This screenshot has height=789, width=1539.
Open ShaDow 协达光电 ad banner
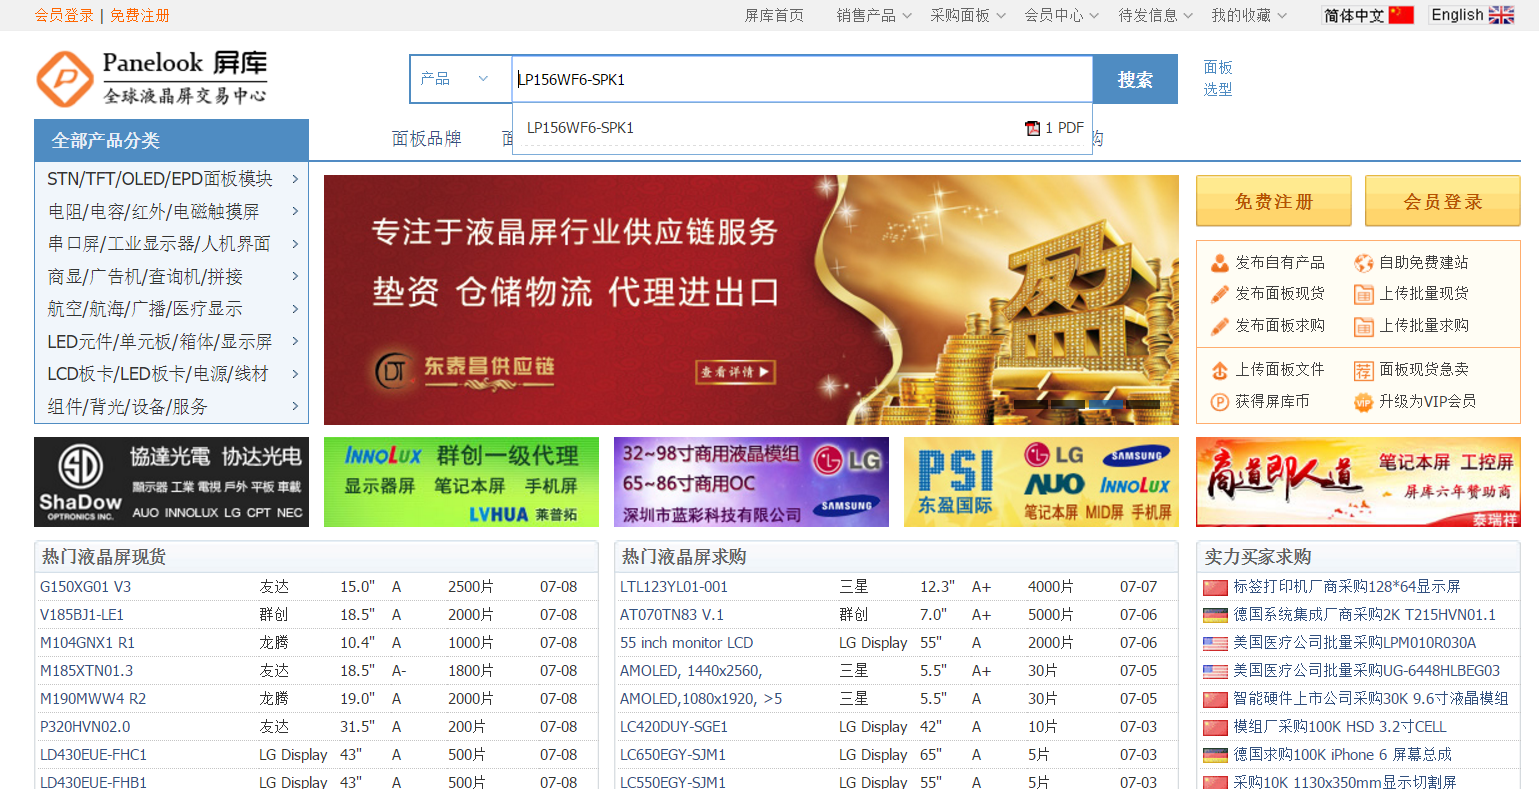pos(171,482)
